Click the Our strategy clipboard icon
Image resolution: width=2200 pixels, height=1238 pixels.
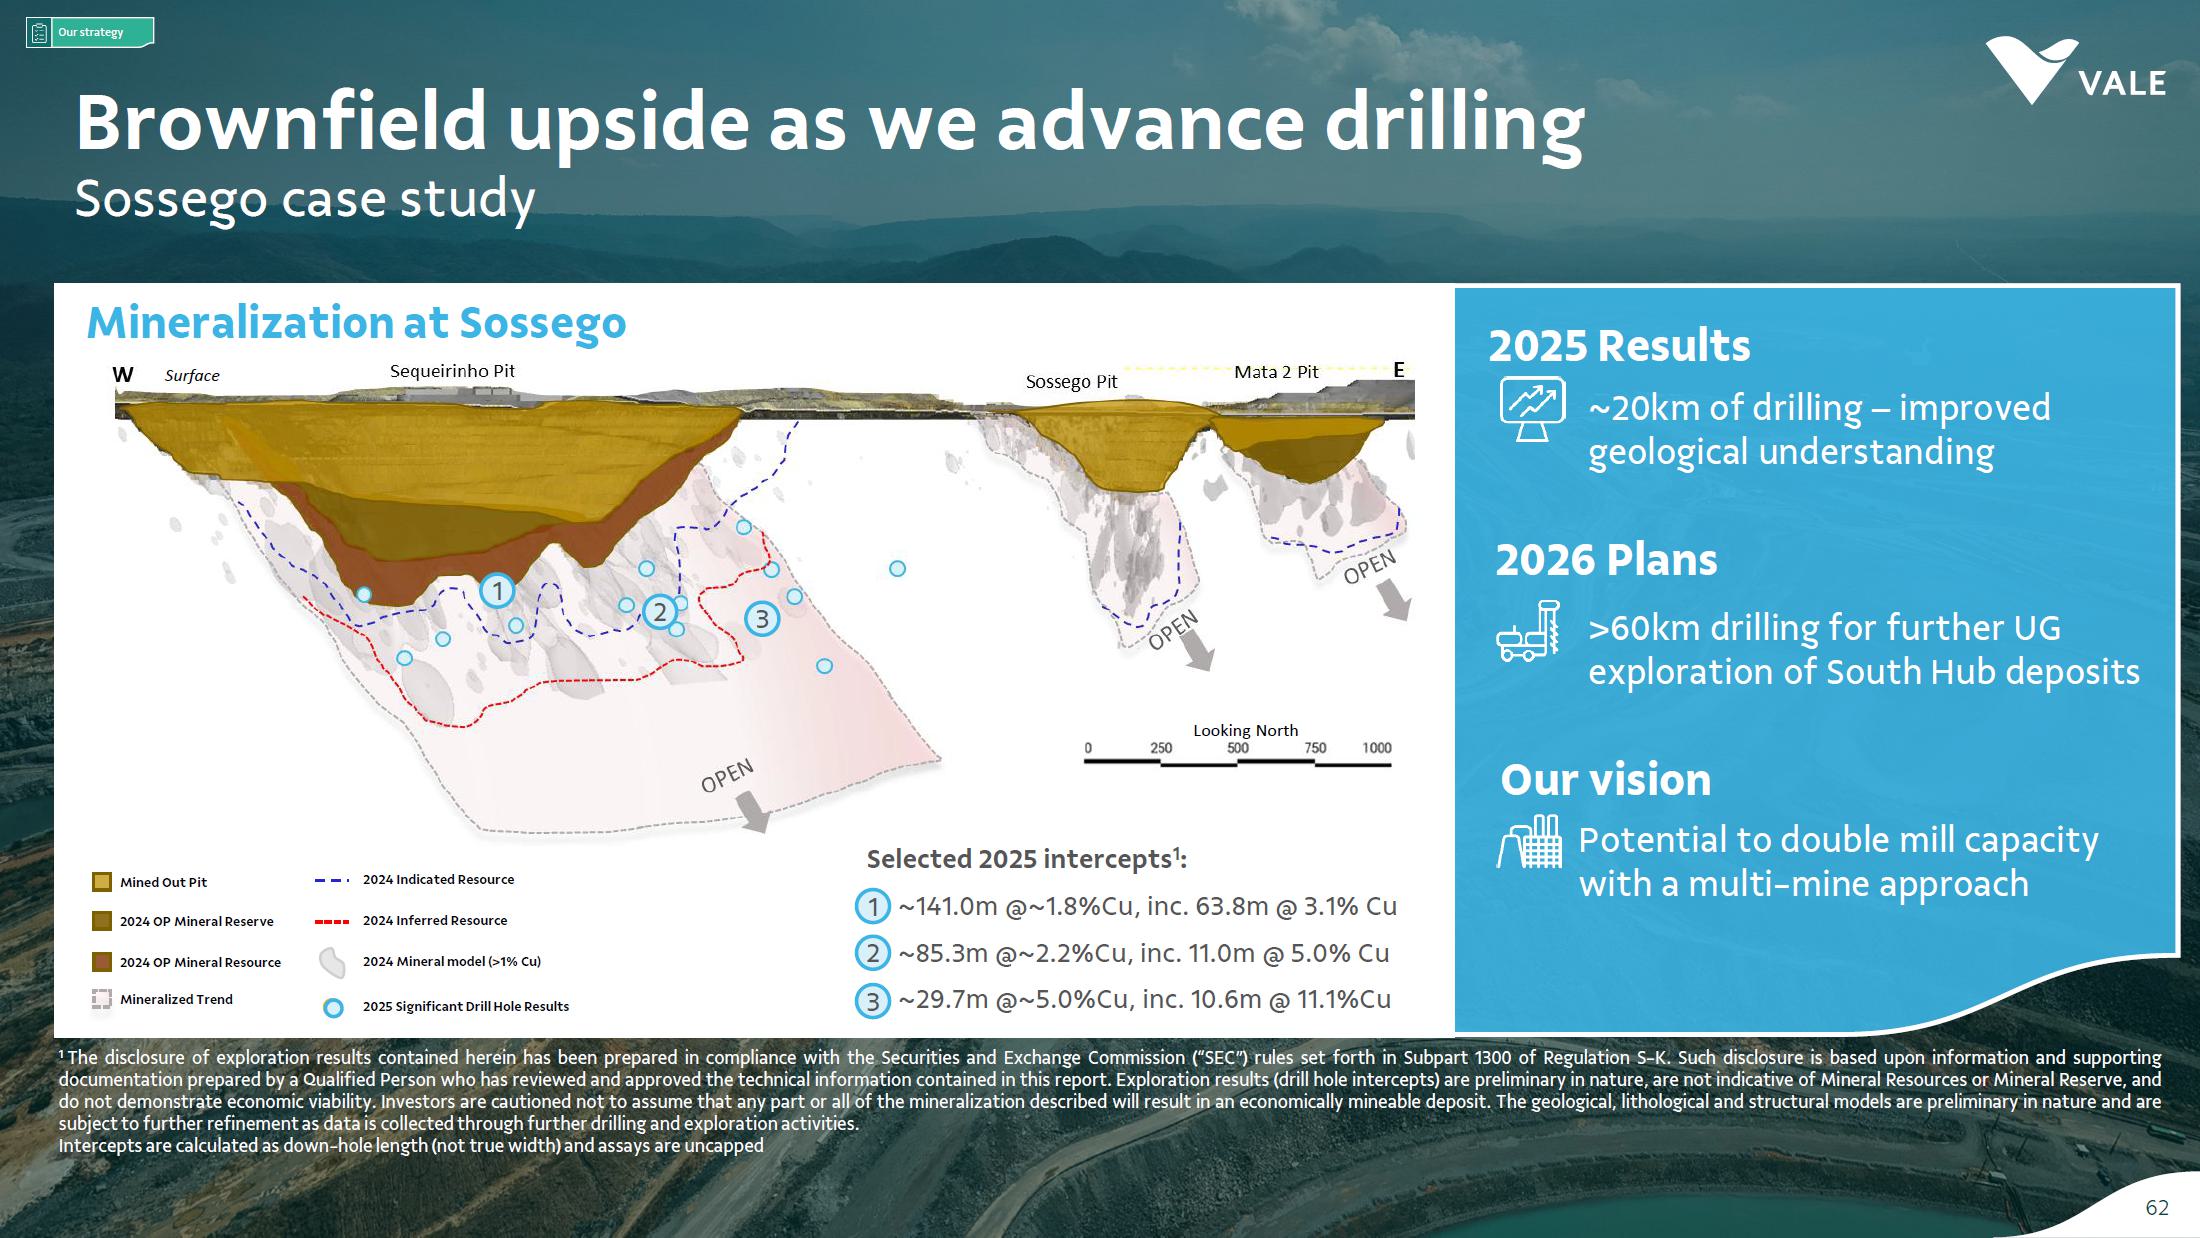coord(39,33)
